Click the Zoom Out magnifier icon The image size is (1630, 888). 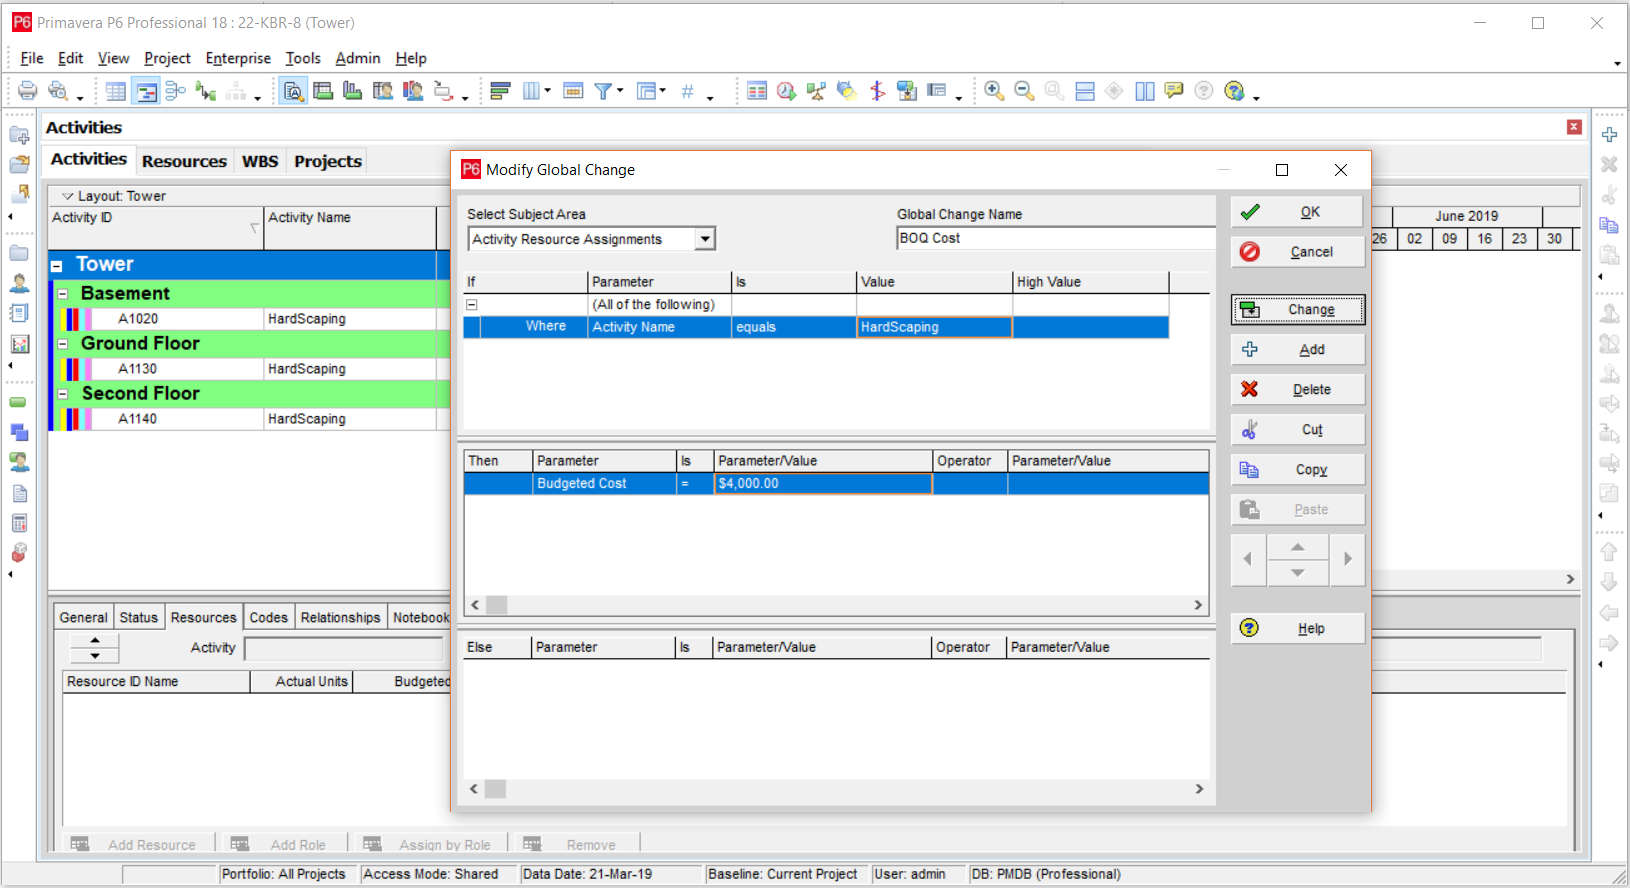[x=1024, y=91]
